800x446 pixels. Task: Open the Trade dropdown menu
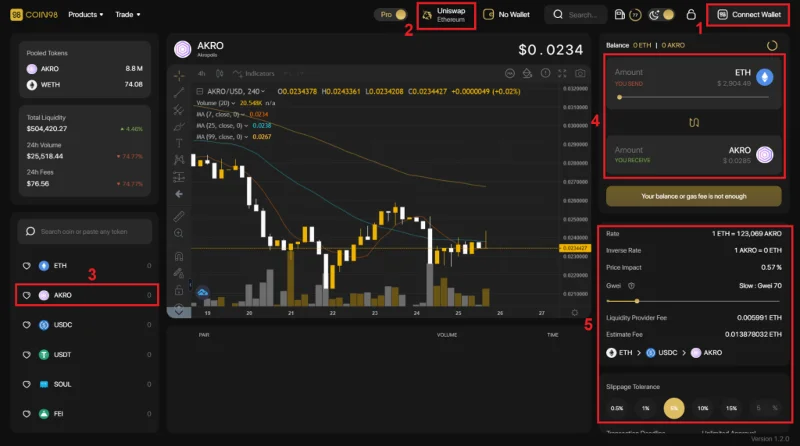pyautogui.click(x=128, y=14)
